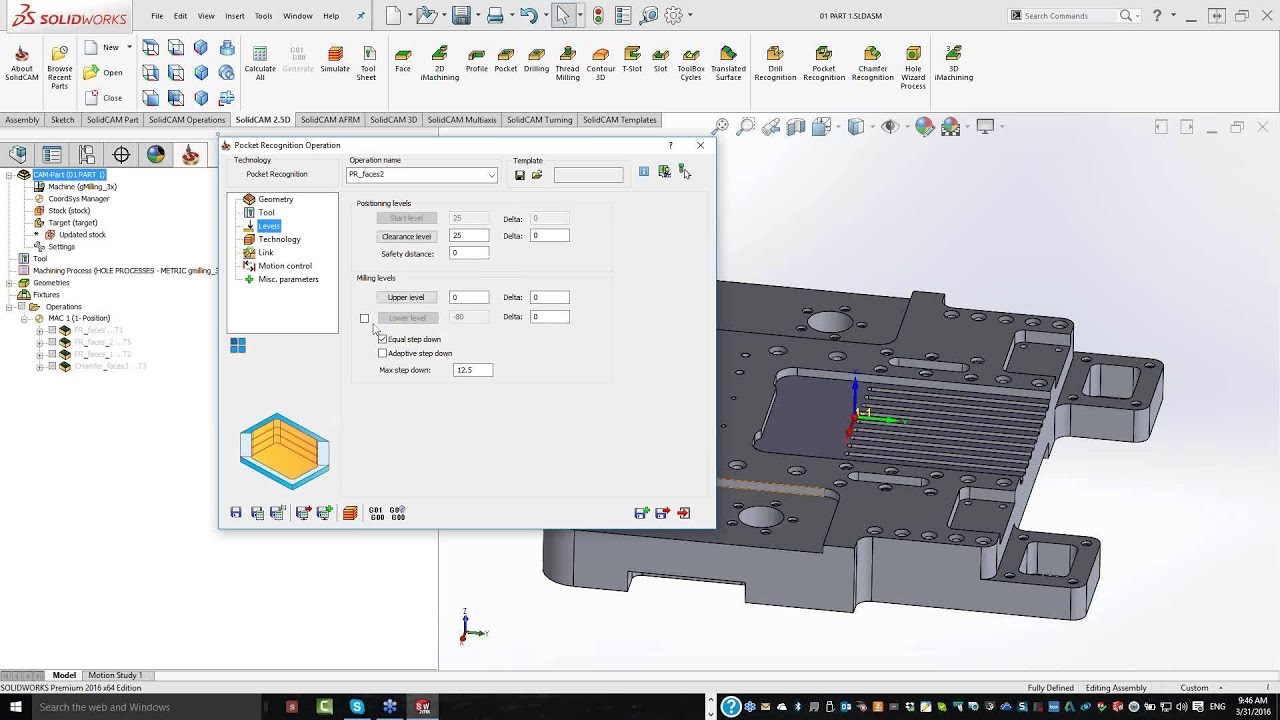
Task: Toggle checkbox of Operations node
Action: pyautogui.click(x=21, y=307)
